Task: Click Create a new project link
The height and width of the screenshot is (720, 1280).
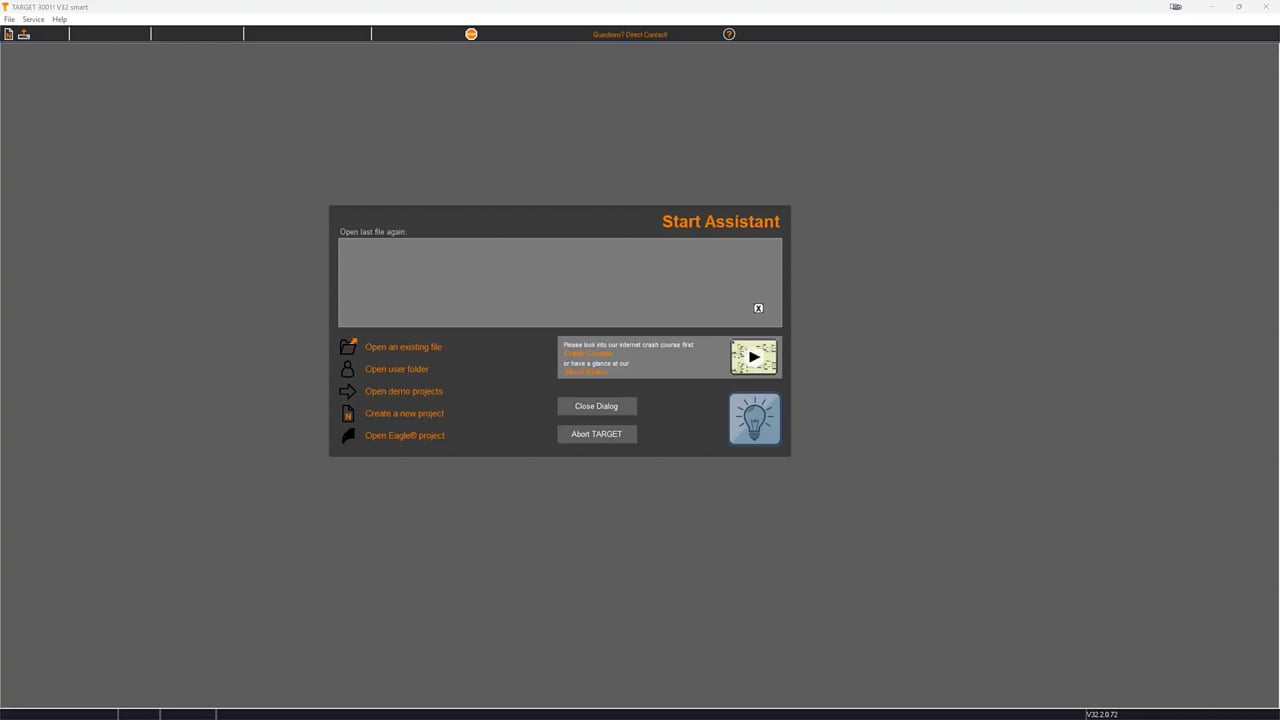Action: click(404, 413)
